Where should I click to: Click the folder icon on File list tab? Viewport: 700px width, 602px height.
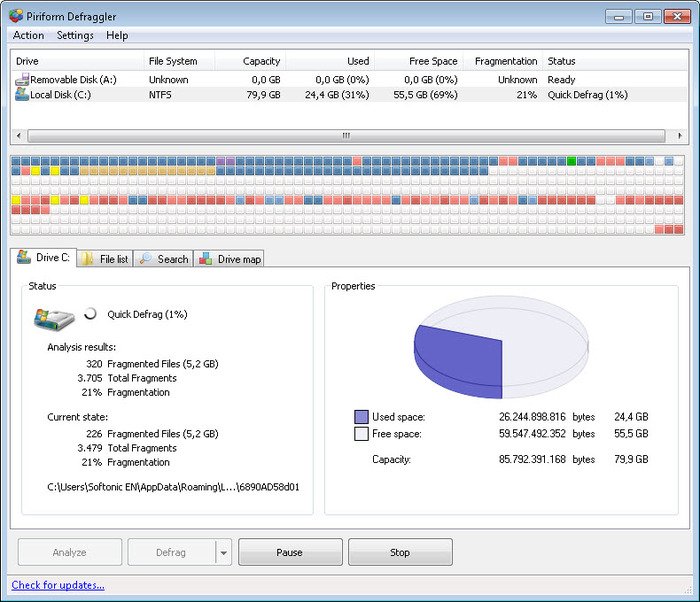click(x=88, y=259)
